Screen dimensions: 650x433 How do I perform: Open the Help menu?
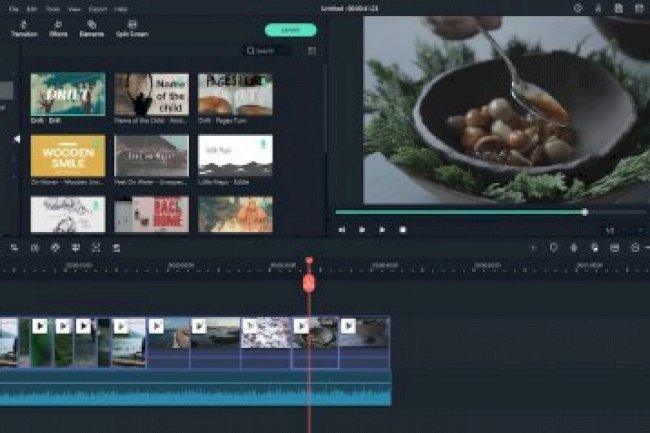(121, 9)
